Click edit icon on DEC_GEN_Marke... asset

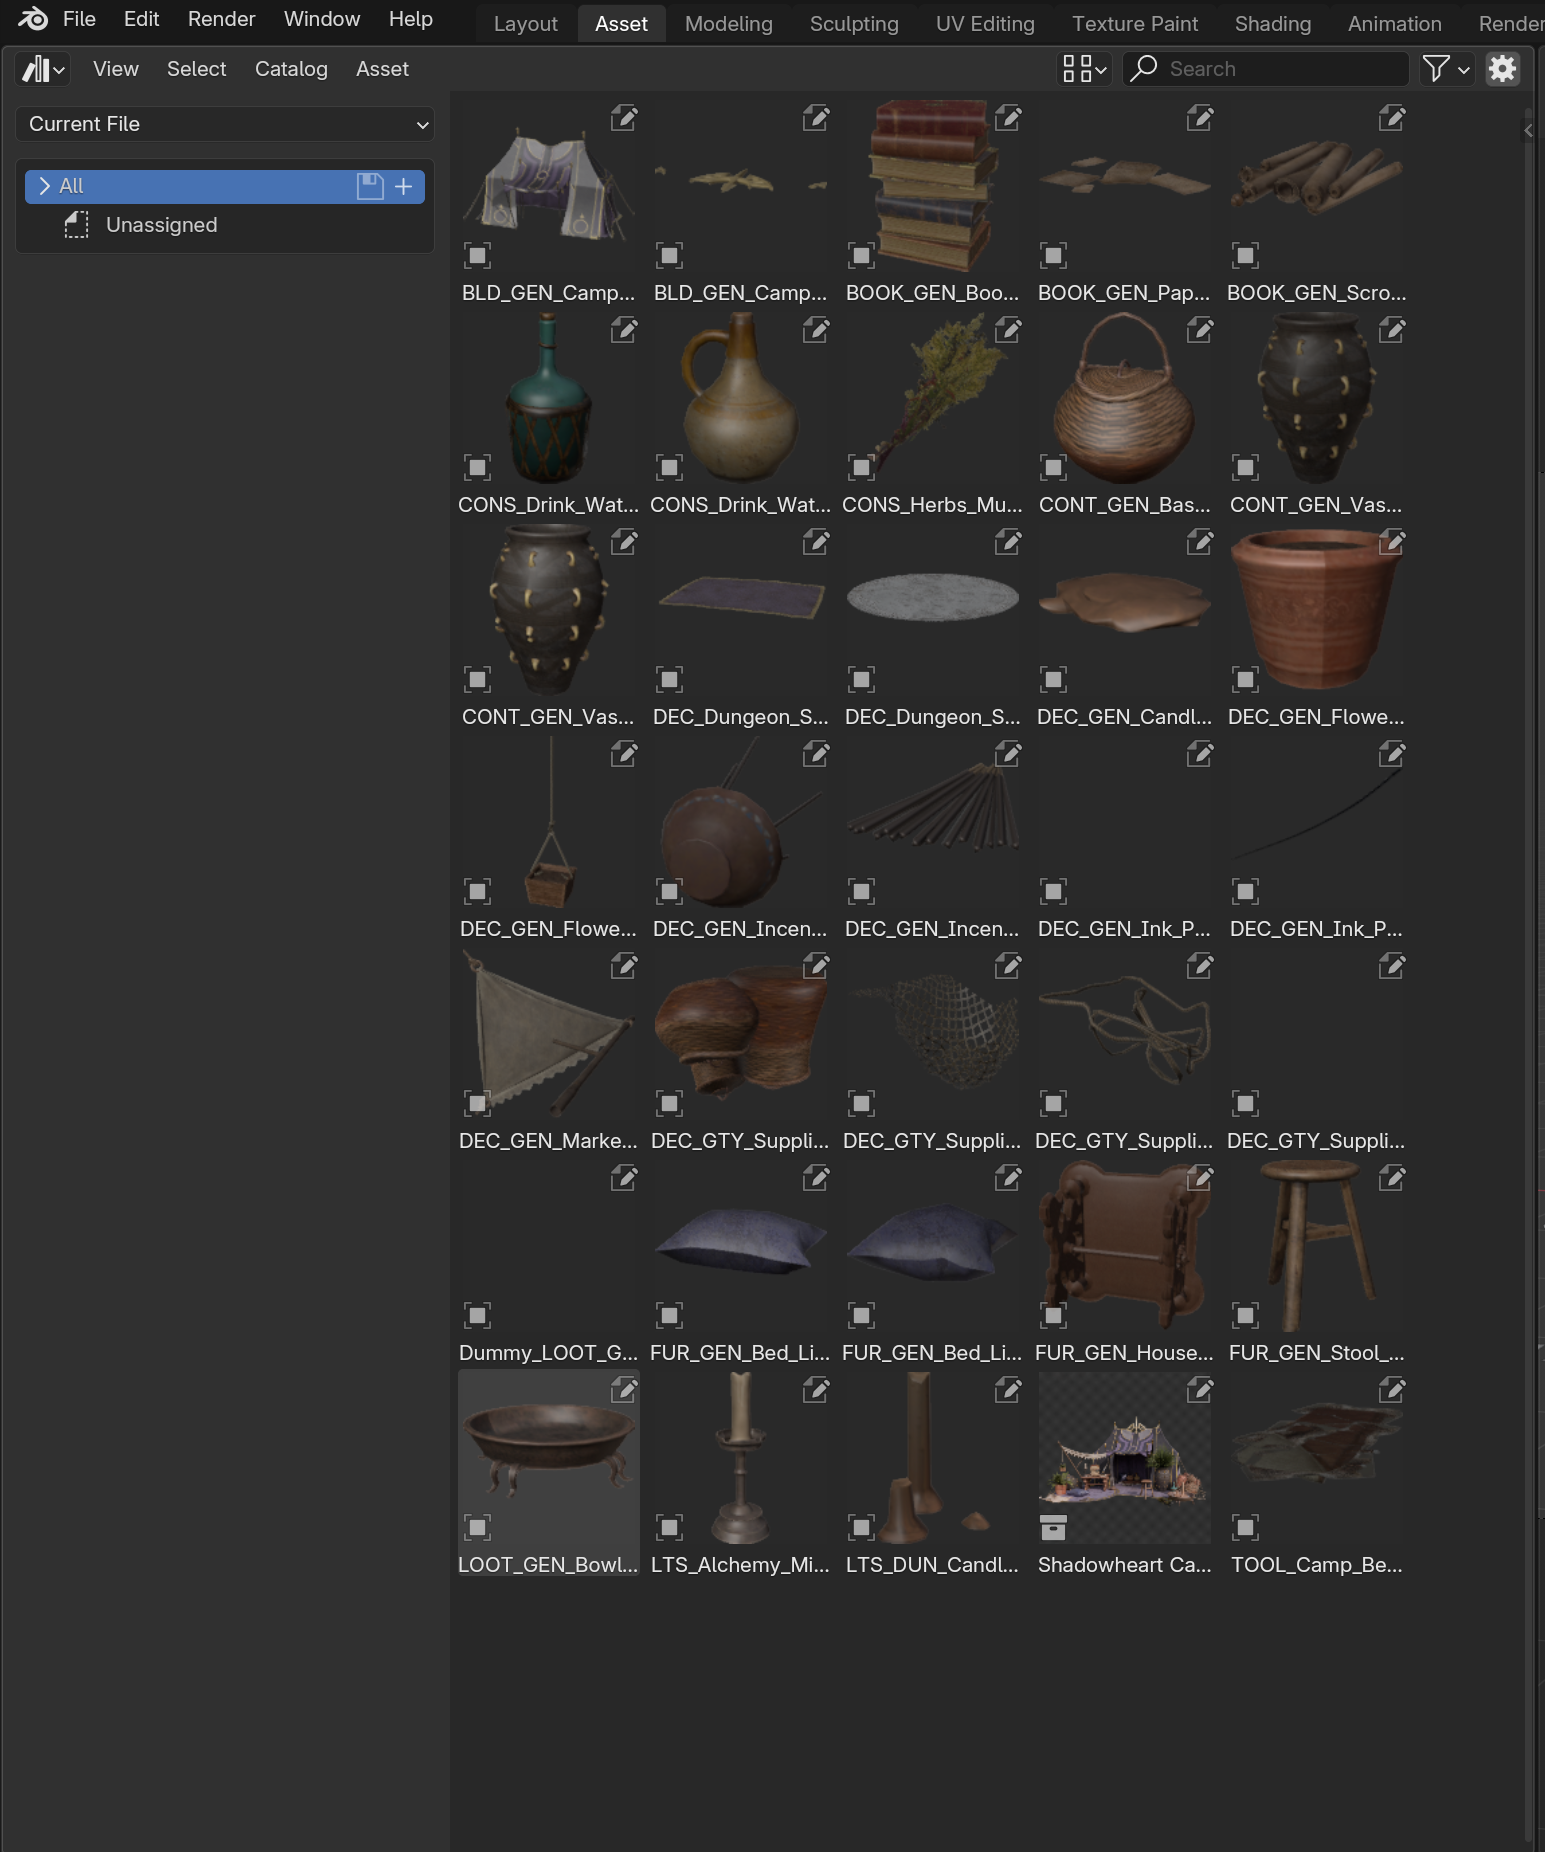623,966
